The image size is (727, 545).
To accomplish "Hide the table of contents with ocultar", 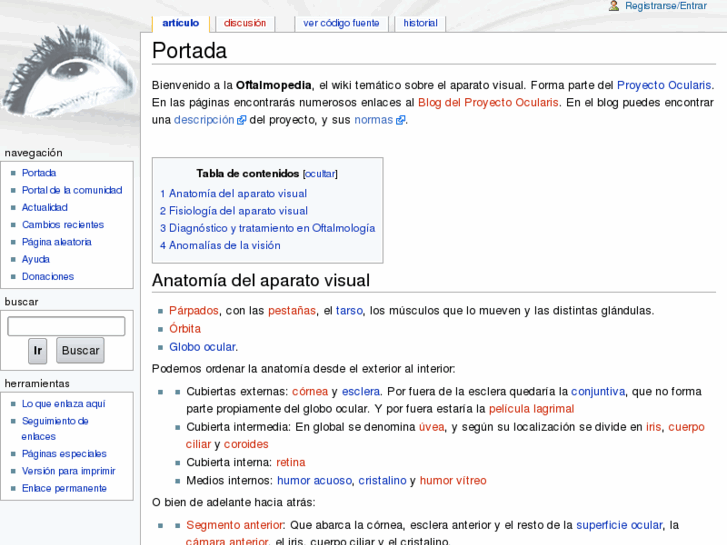I will coord(320,174).
